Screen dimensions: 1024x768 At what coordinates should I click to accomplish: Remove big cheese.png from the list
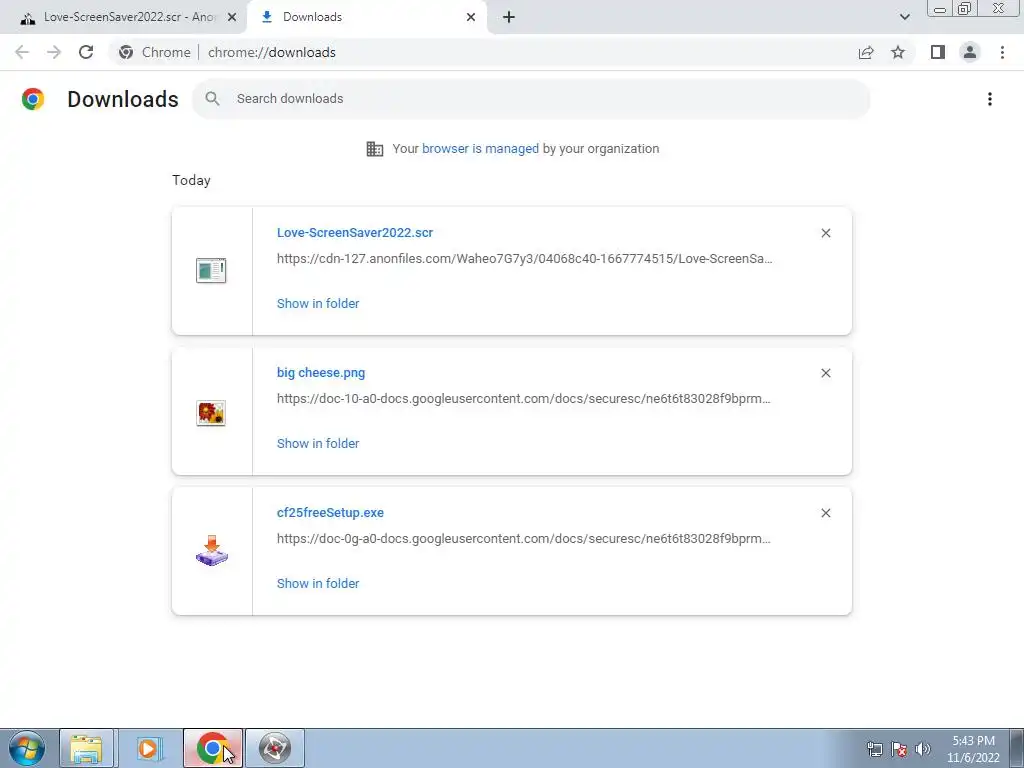click(x=825, y=373)
